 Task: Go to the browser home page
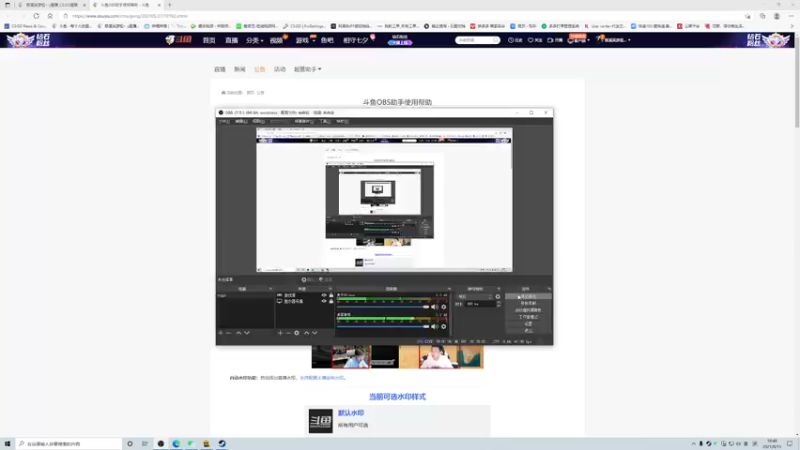(50, 16)
